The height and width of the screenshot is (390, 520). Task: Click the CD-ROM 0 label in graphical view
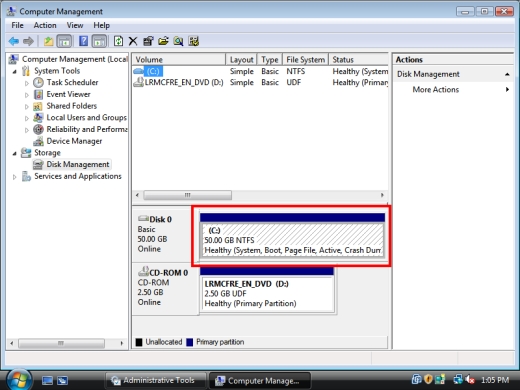coord(168,273)
